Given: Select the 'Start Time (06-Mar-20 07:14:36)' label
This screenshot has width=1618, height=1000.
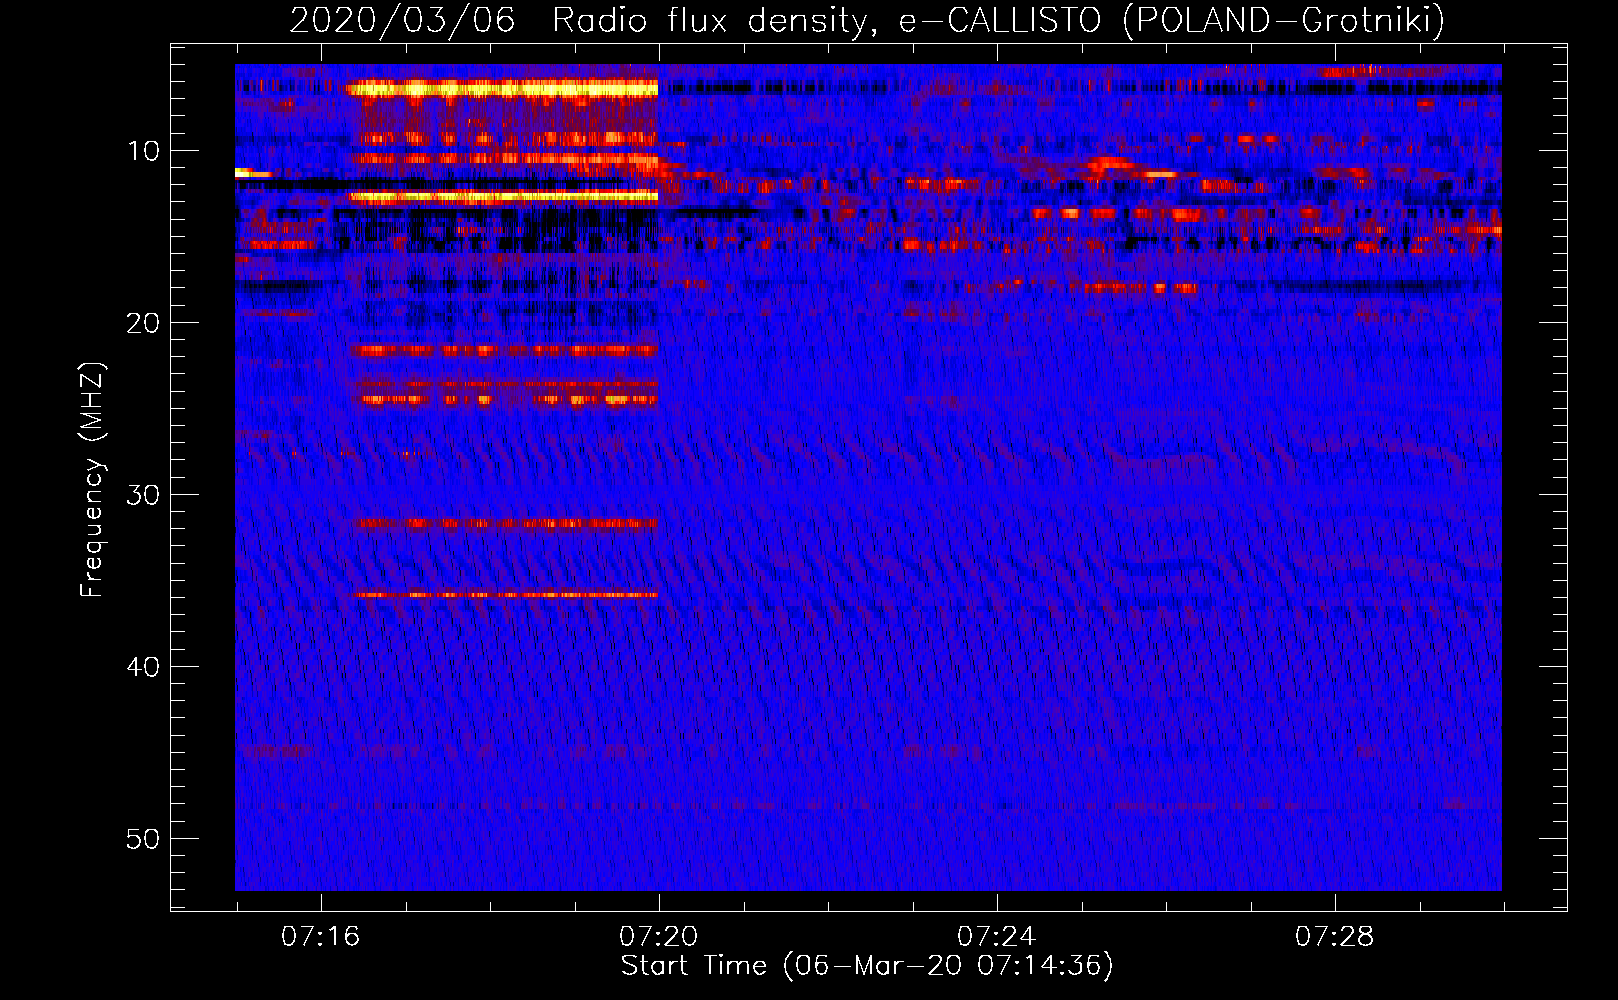Looking at the screenshot, I should pyautogui.click(x=867, y=966).
